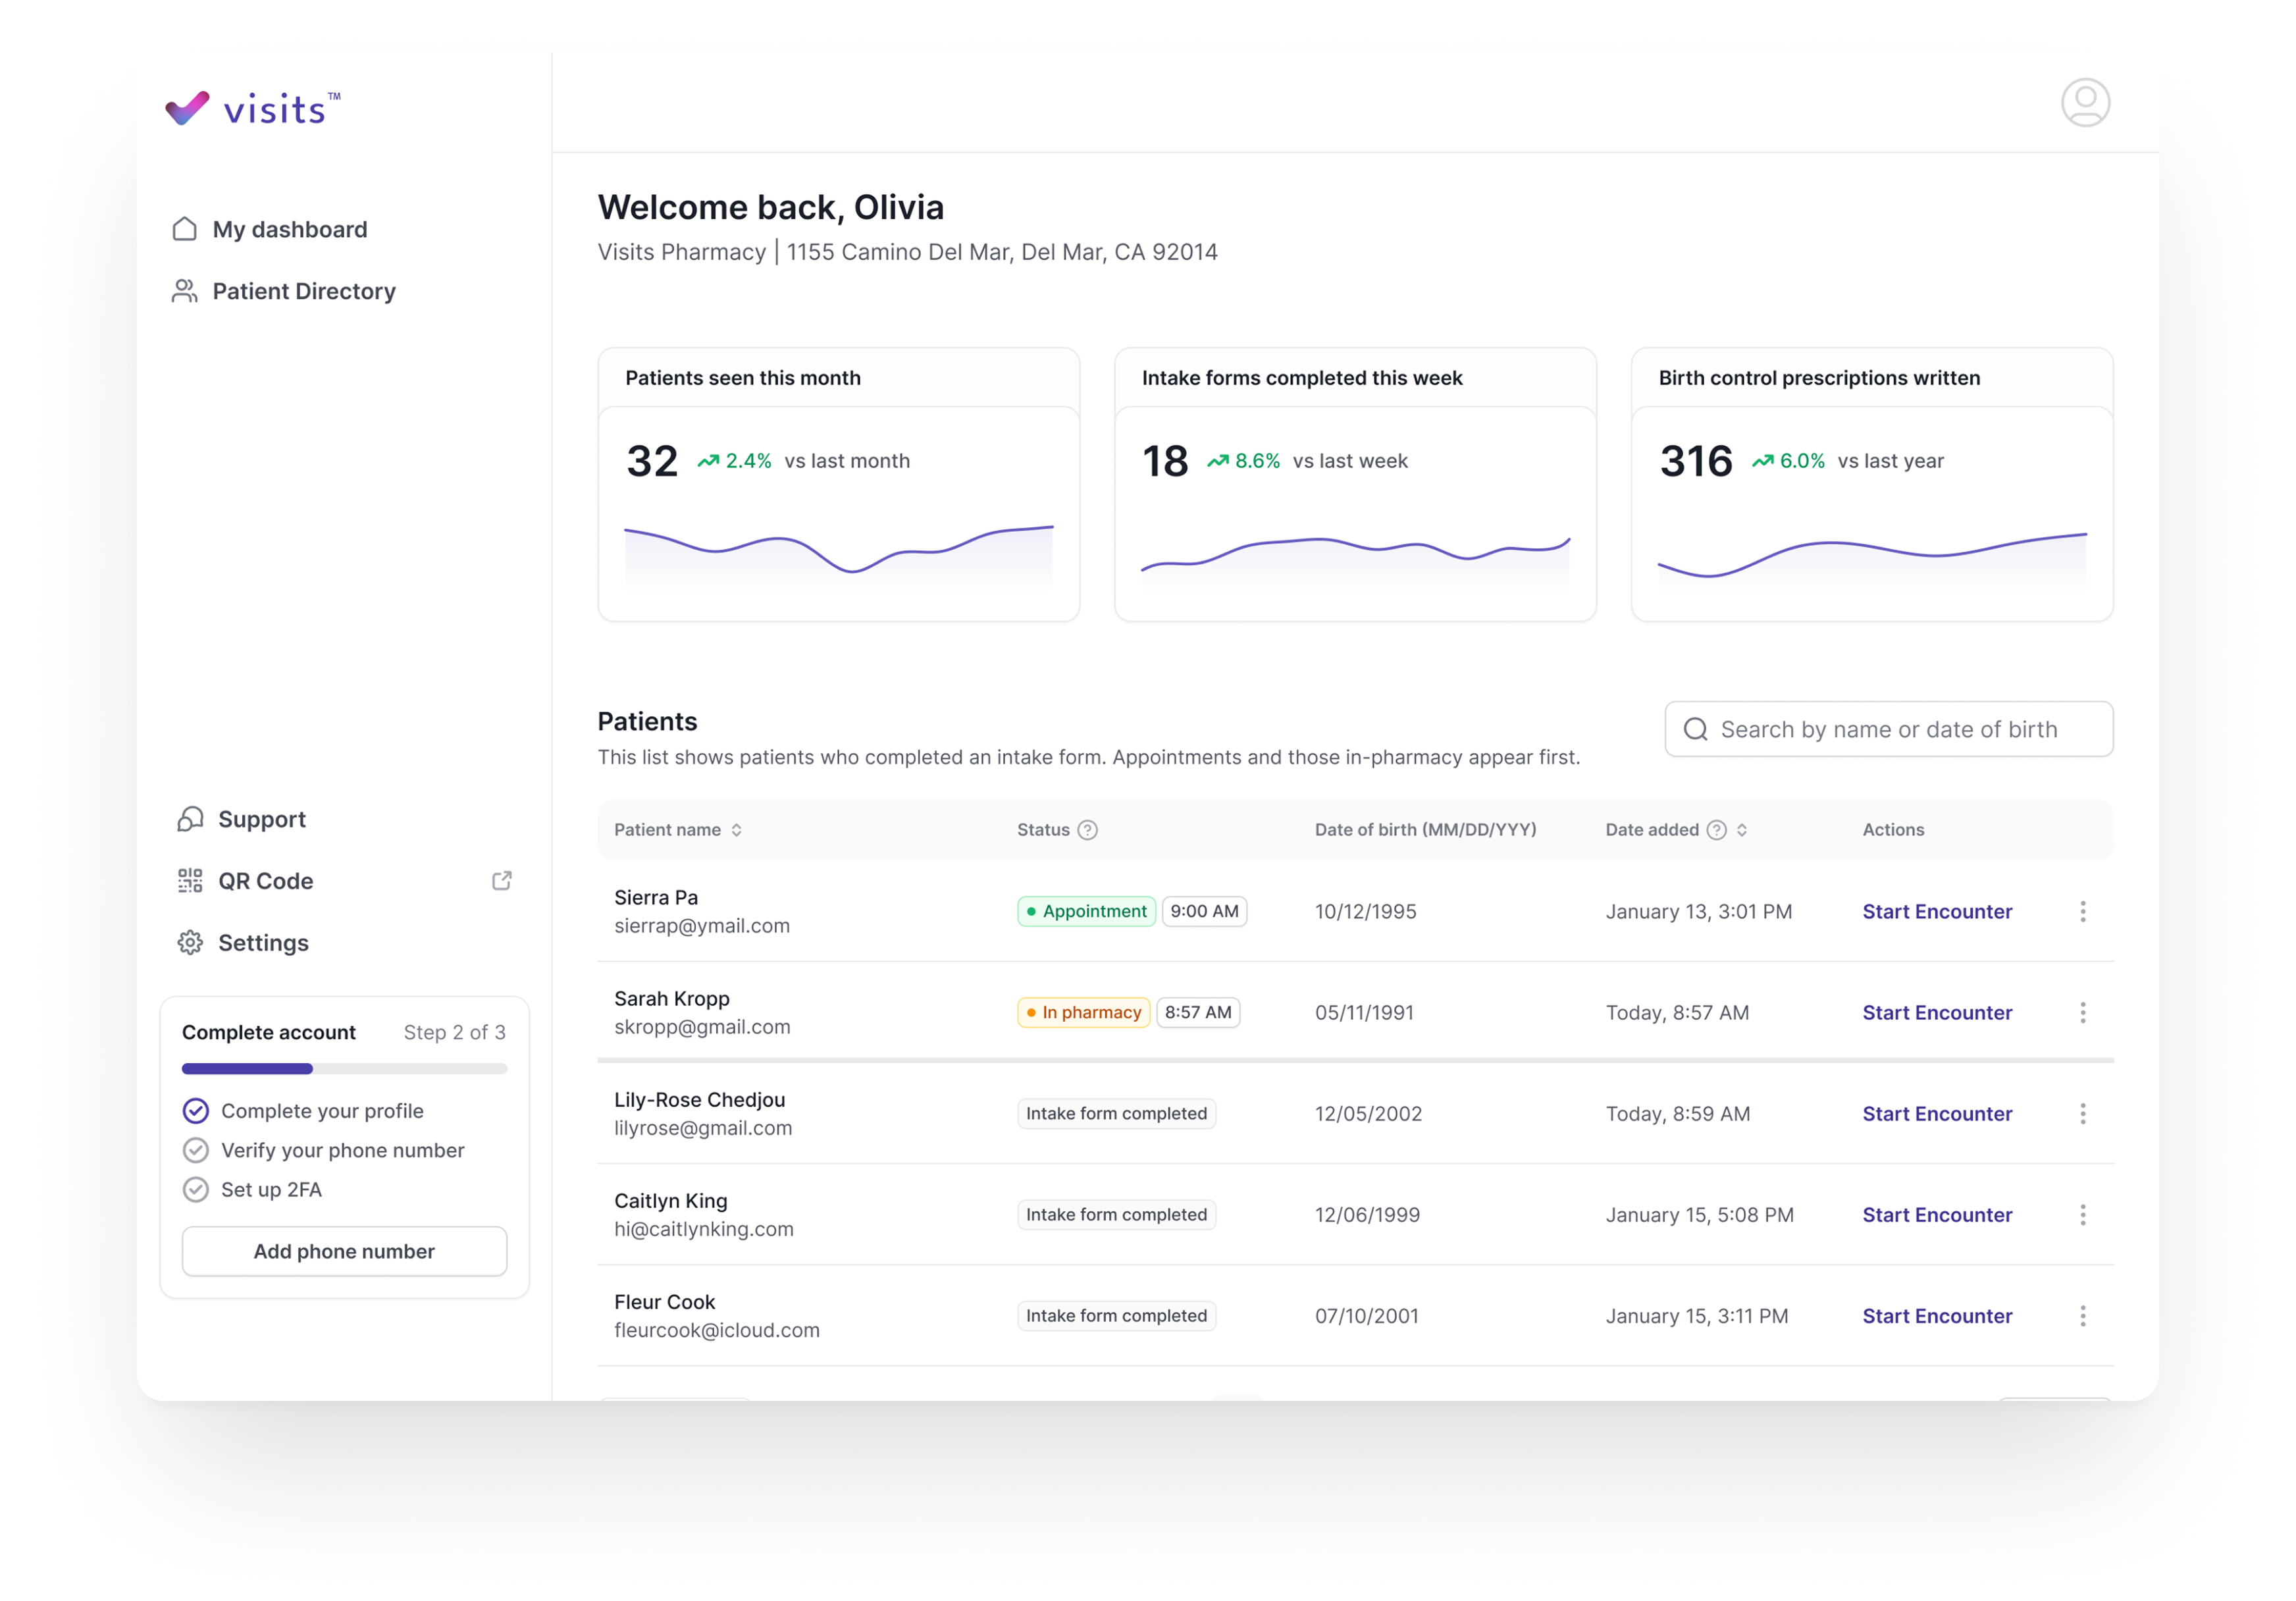Toggle the Complete your profile checkmark
2296x1601 pixels.
coord(196,1111)
